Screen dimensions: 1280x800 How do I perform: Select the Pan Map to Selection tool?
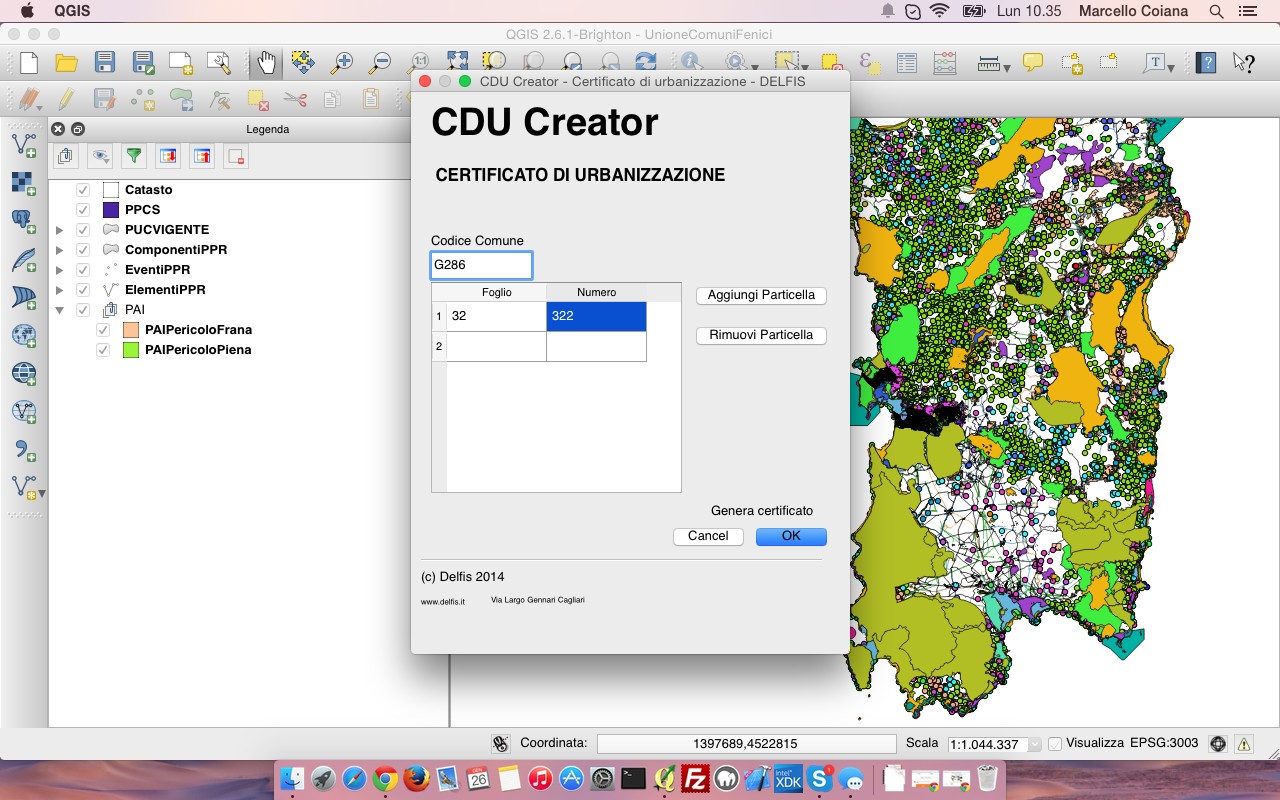pyautogui.click(x=303, y=63)
